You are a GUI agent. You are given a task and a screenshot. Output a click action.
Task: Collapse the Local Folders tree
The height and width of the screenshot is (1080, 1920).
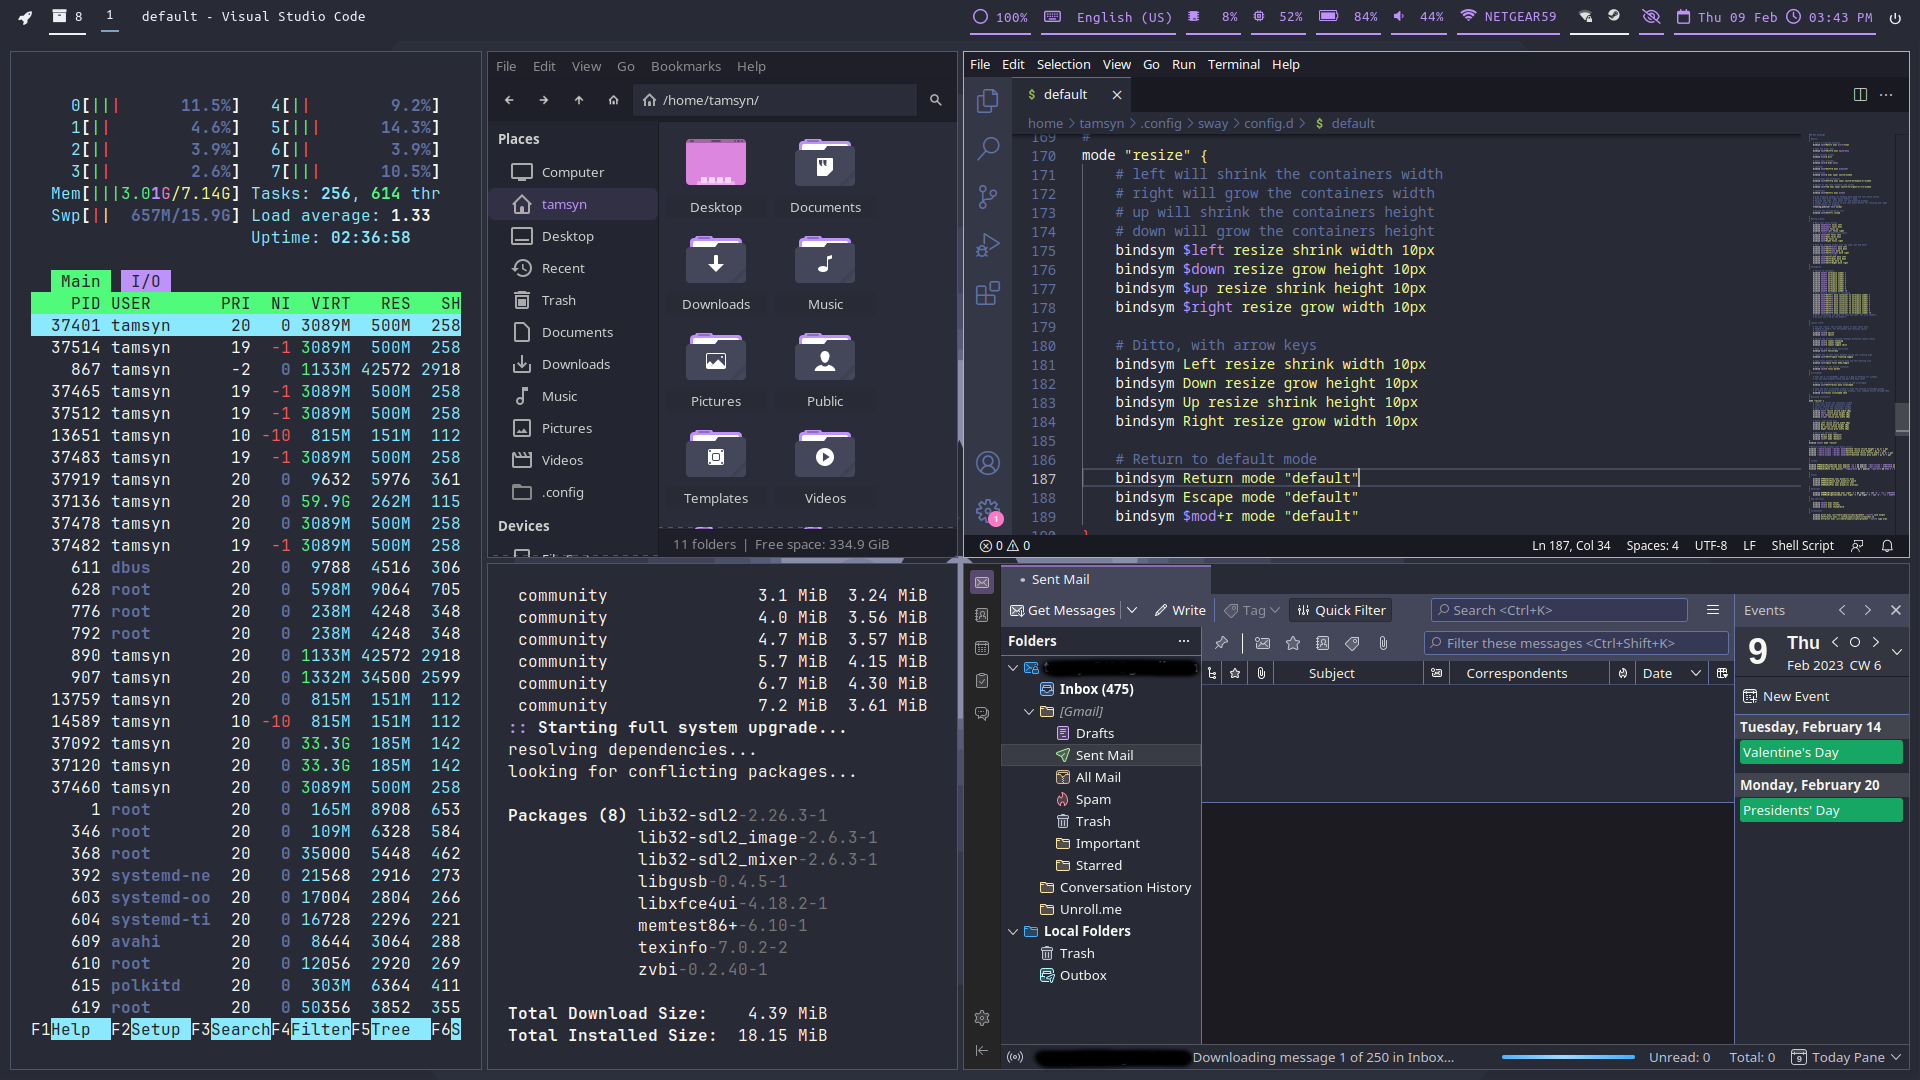click(x=1013, y=931)
